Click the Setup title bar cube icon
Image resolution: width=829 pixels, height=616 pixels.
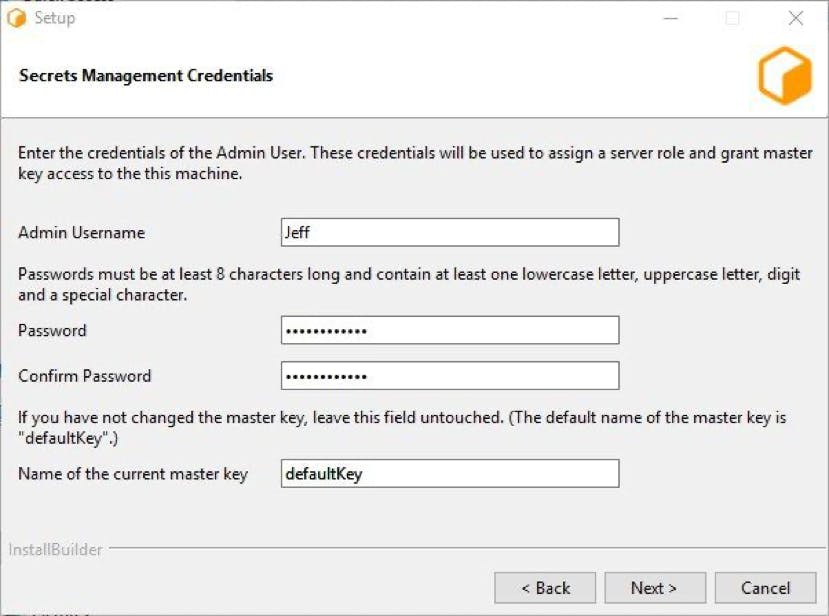[16, 18]
